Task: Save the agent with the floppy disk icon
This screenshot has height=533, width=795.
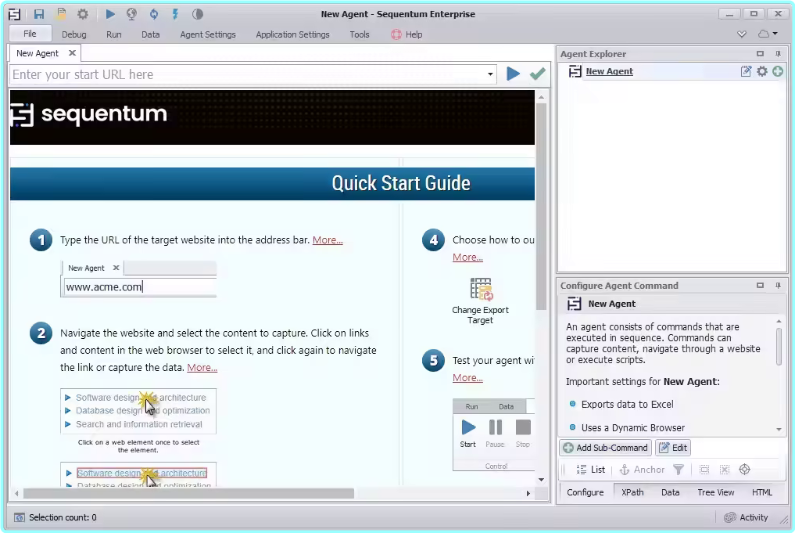Action: click(39, 14)
